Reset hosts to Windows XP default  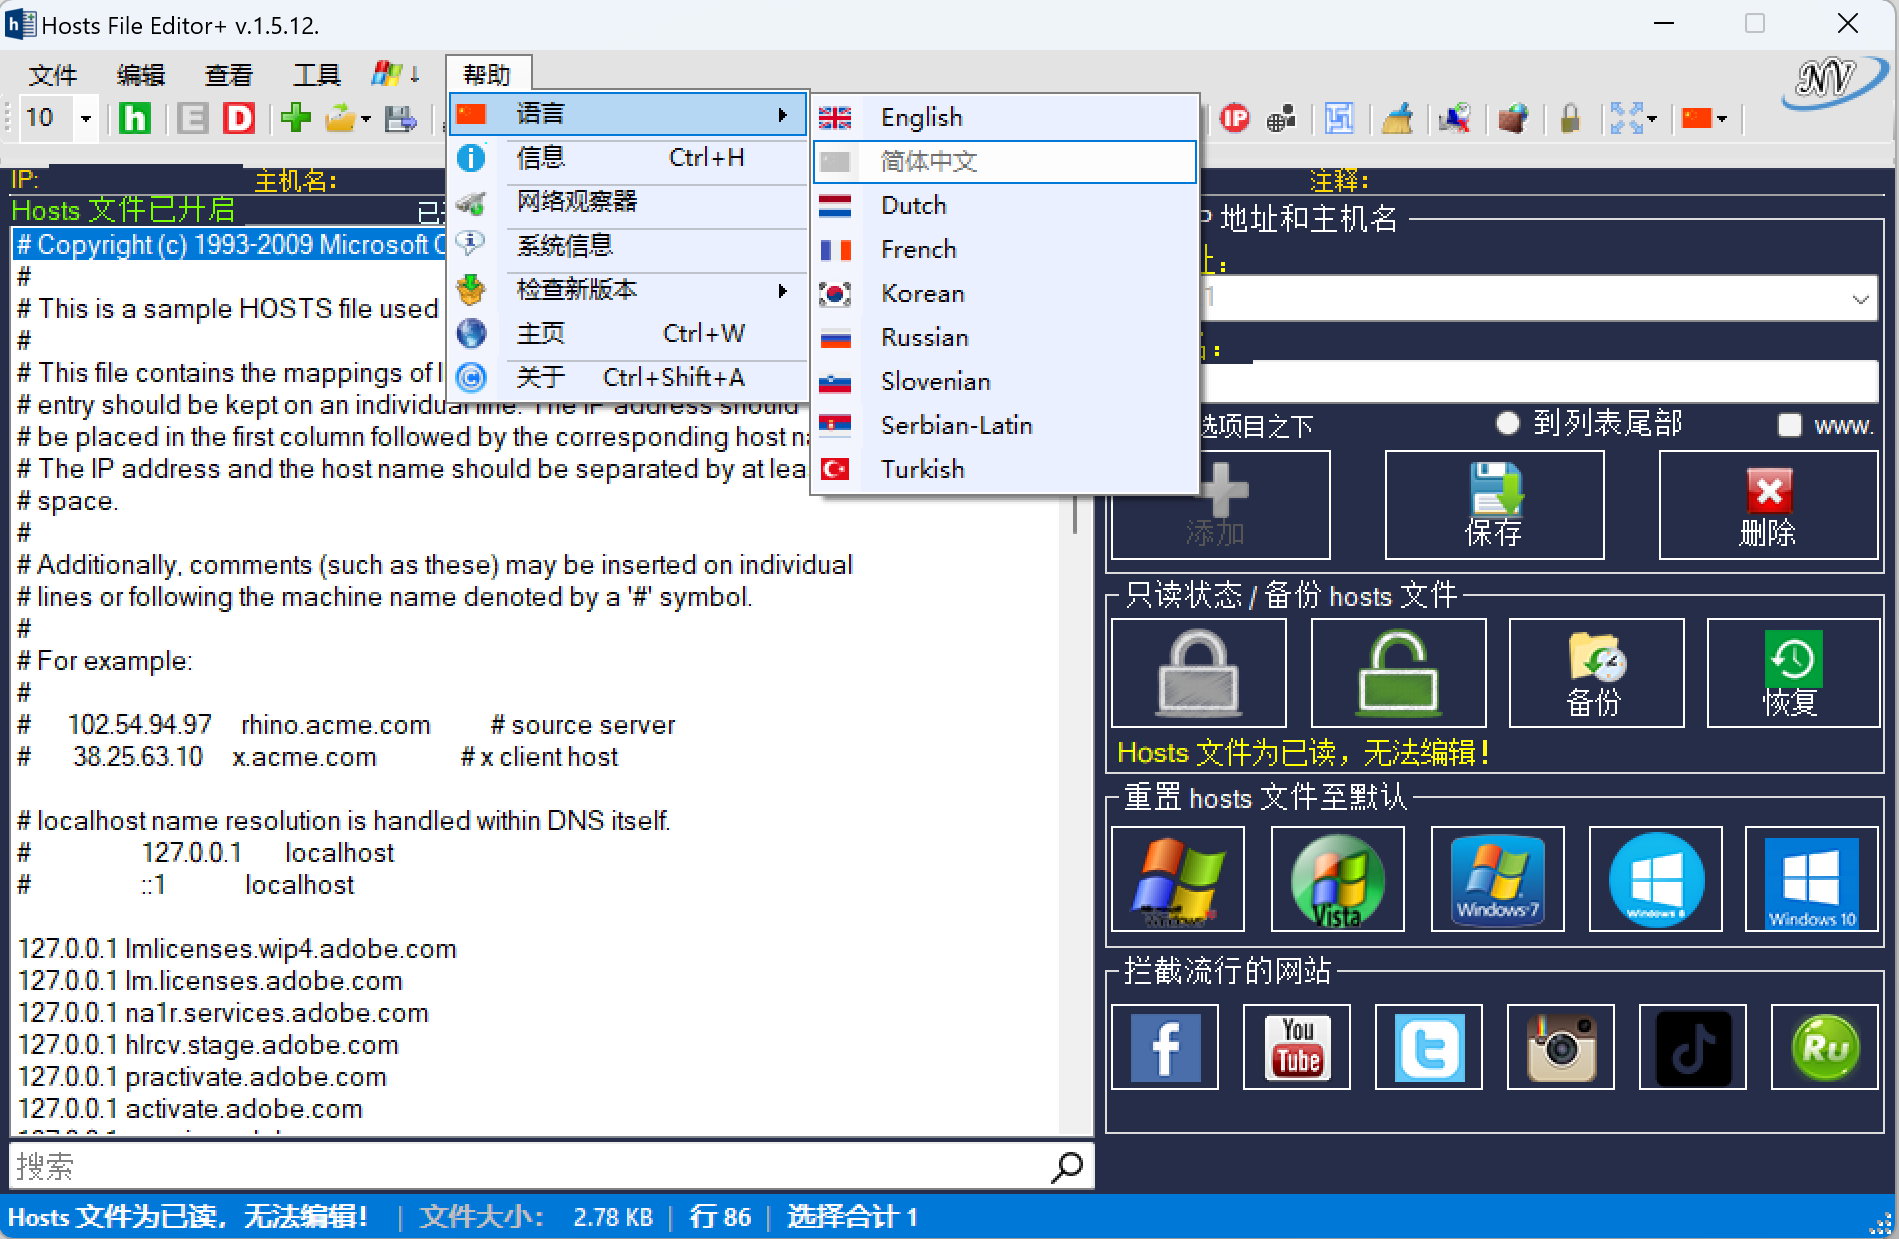click(1178, 879)
